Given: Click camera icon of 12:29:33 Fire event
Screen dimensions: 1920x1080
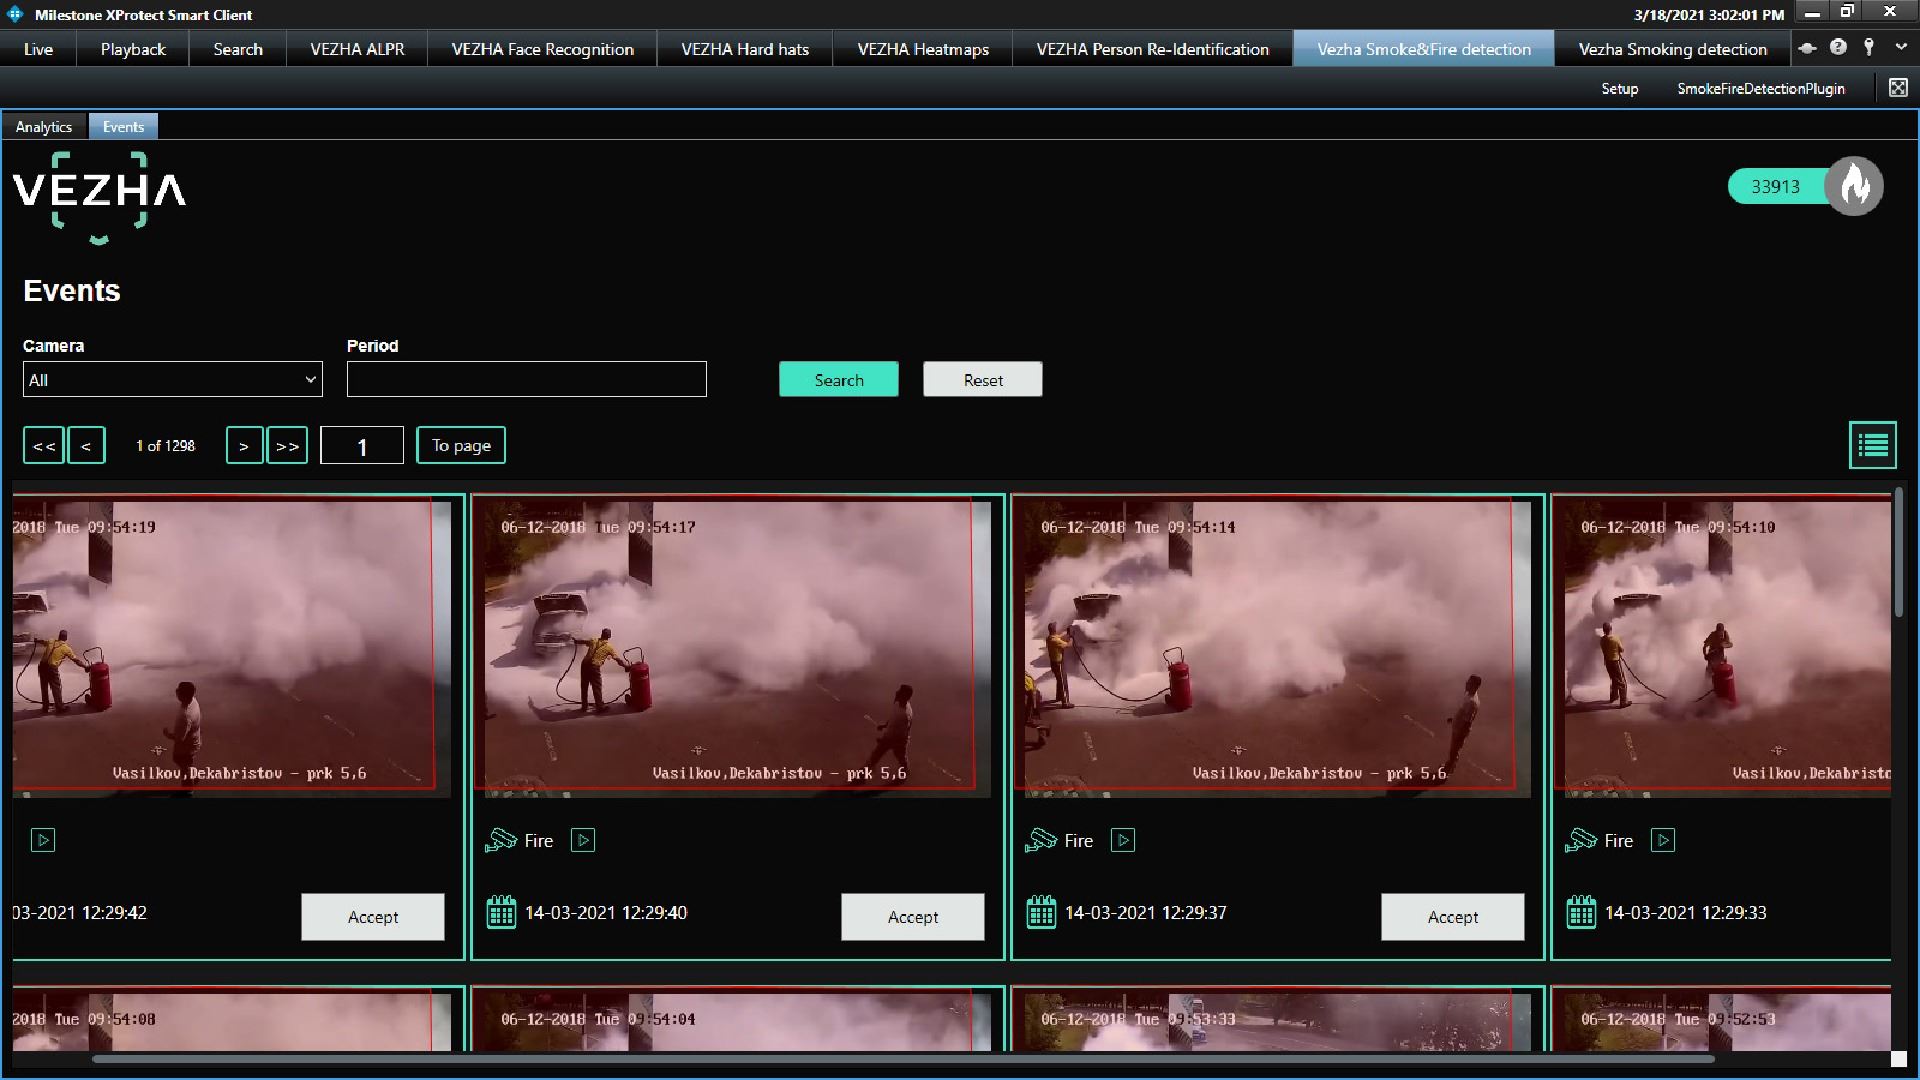Looking at the screenshot, I should point(1581,840).
